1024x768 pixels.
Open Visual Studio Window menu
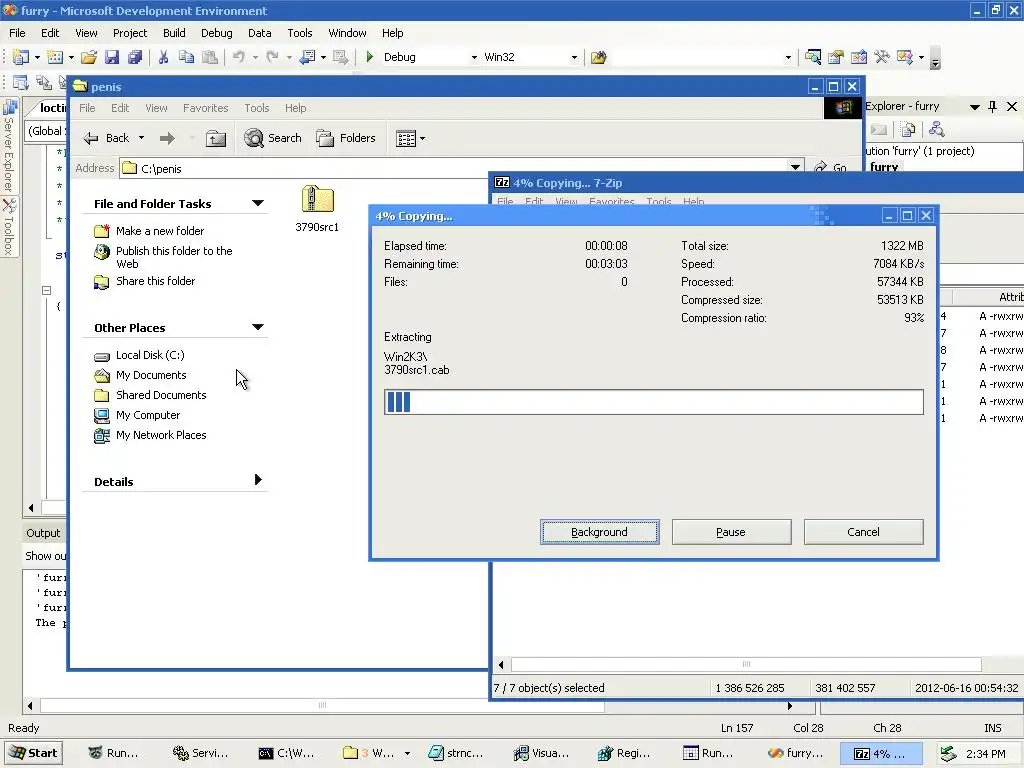[x=347, y=33]
